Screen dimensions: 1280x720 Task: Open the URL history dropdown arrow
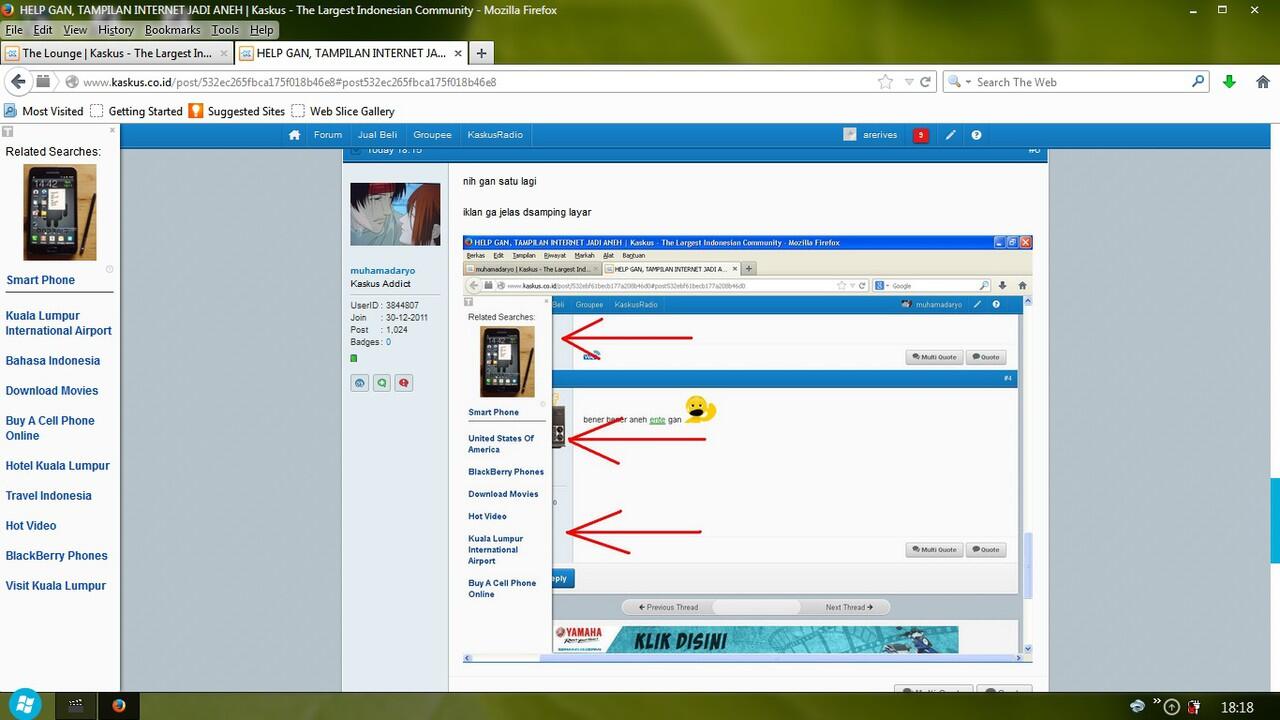[908, 82]
